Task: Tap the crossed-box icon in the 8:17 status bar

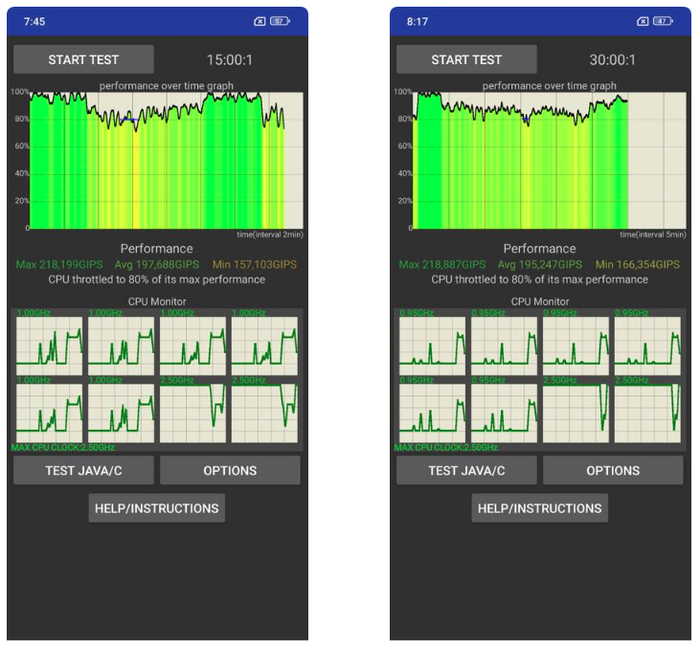Action: point(643,21)
